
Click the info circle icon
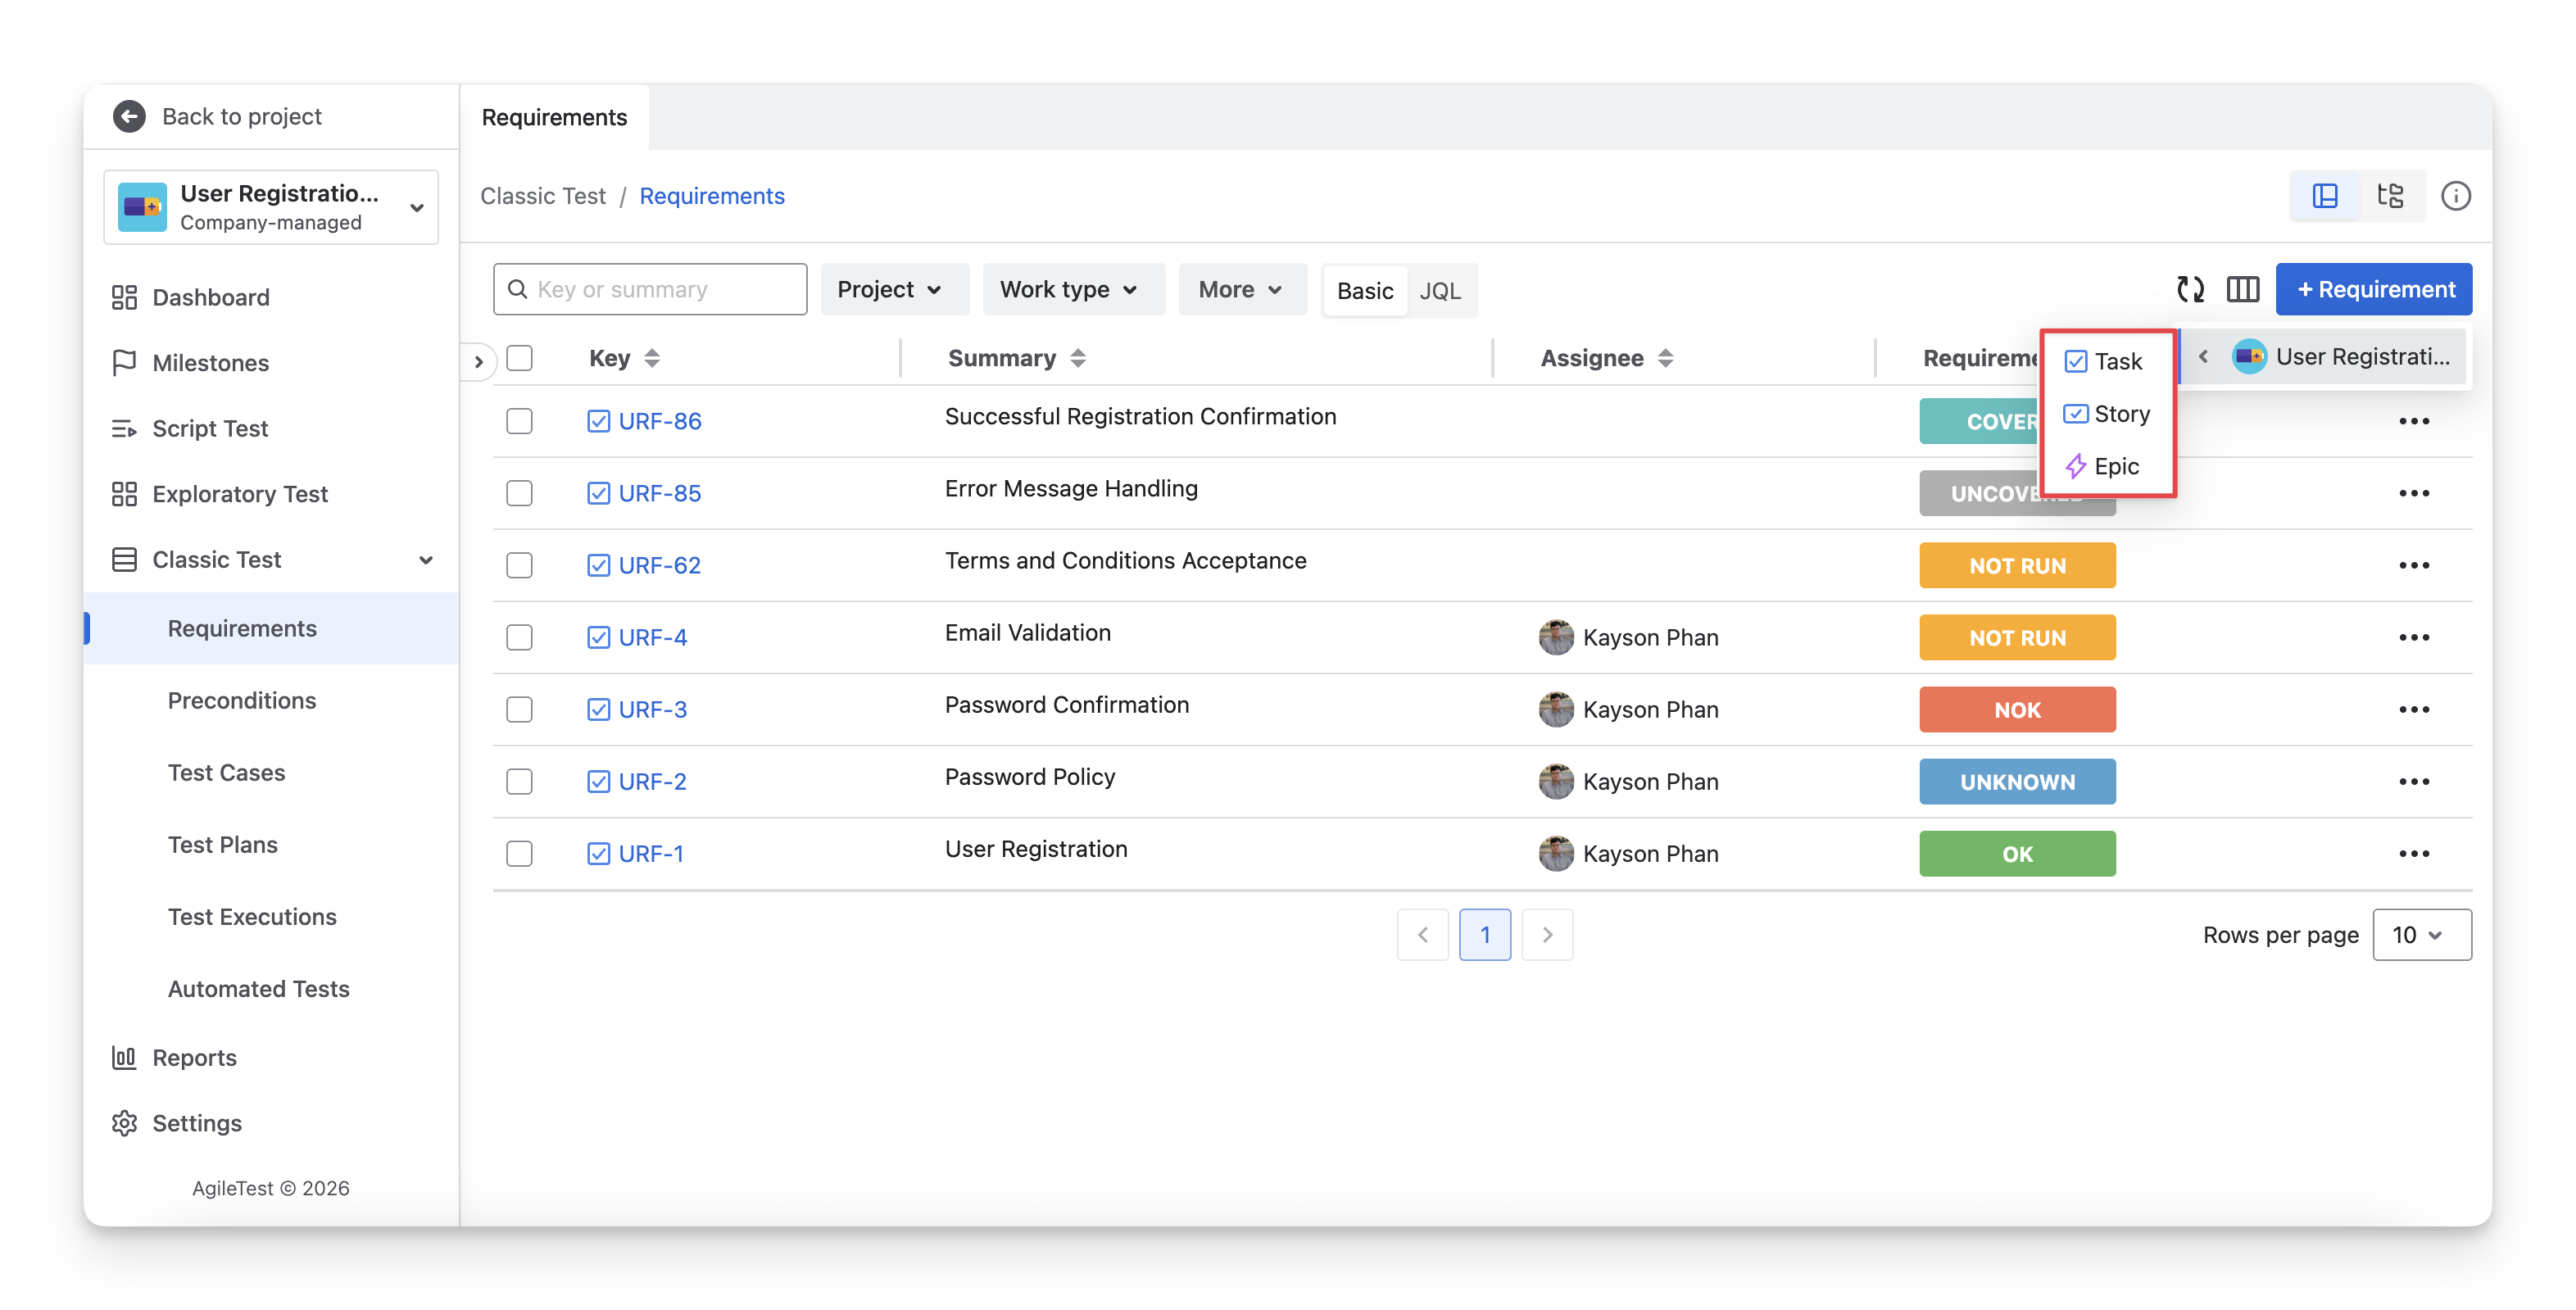(x=2455, y=196)
